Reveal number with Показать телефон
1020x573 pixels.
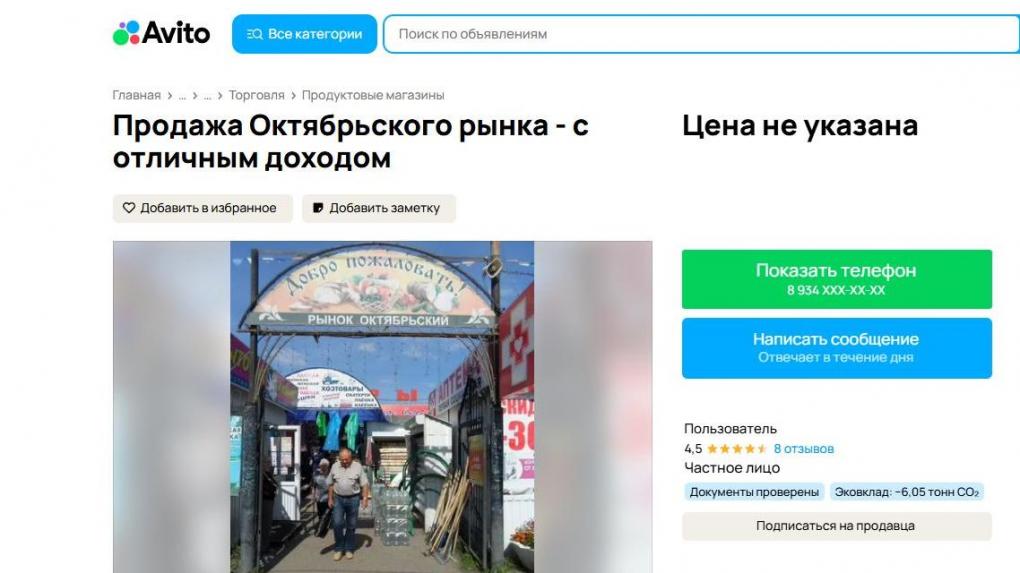click(837, 279)
